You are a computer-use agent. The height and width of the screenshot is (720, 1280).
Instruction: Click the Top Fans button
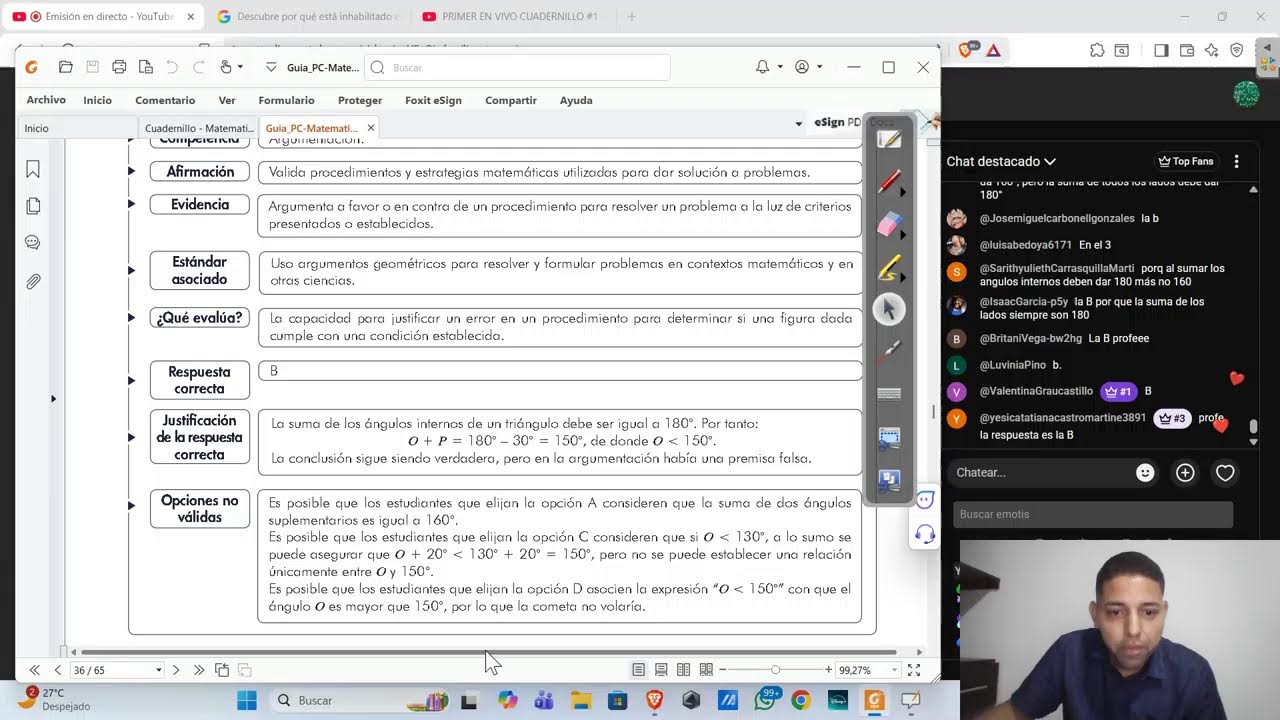1186,161
